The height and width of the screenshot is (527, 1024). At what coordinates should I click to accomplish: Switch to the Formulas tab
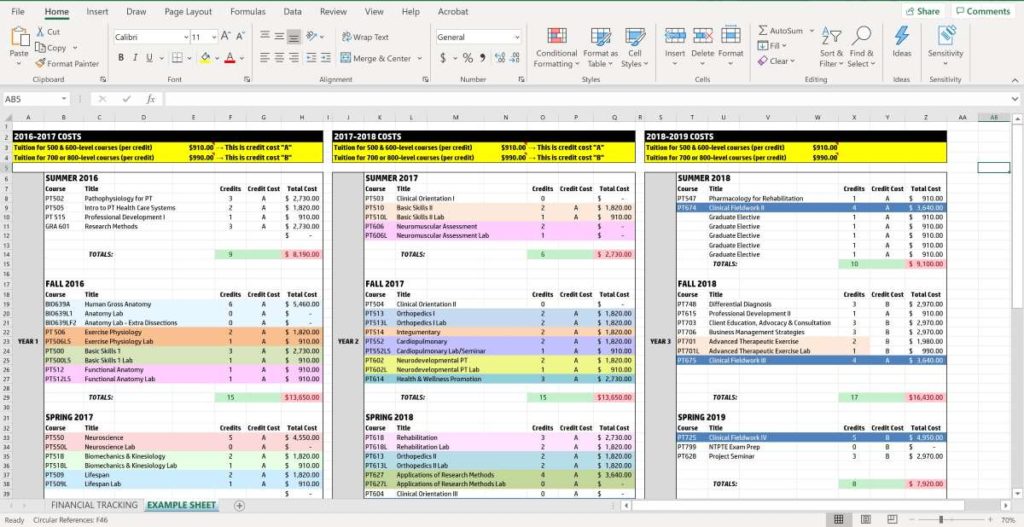248,12
